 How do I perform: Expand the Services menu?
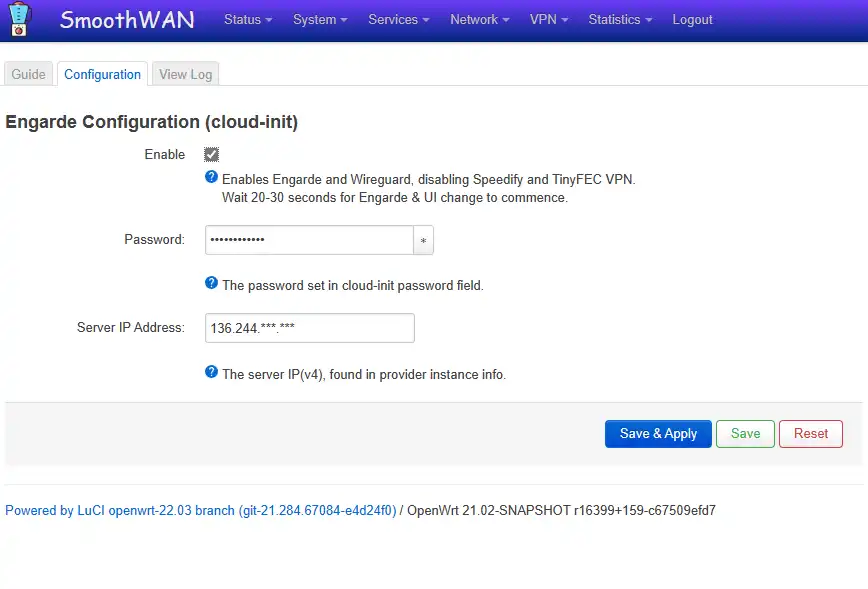pos(399,19)
